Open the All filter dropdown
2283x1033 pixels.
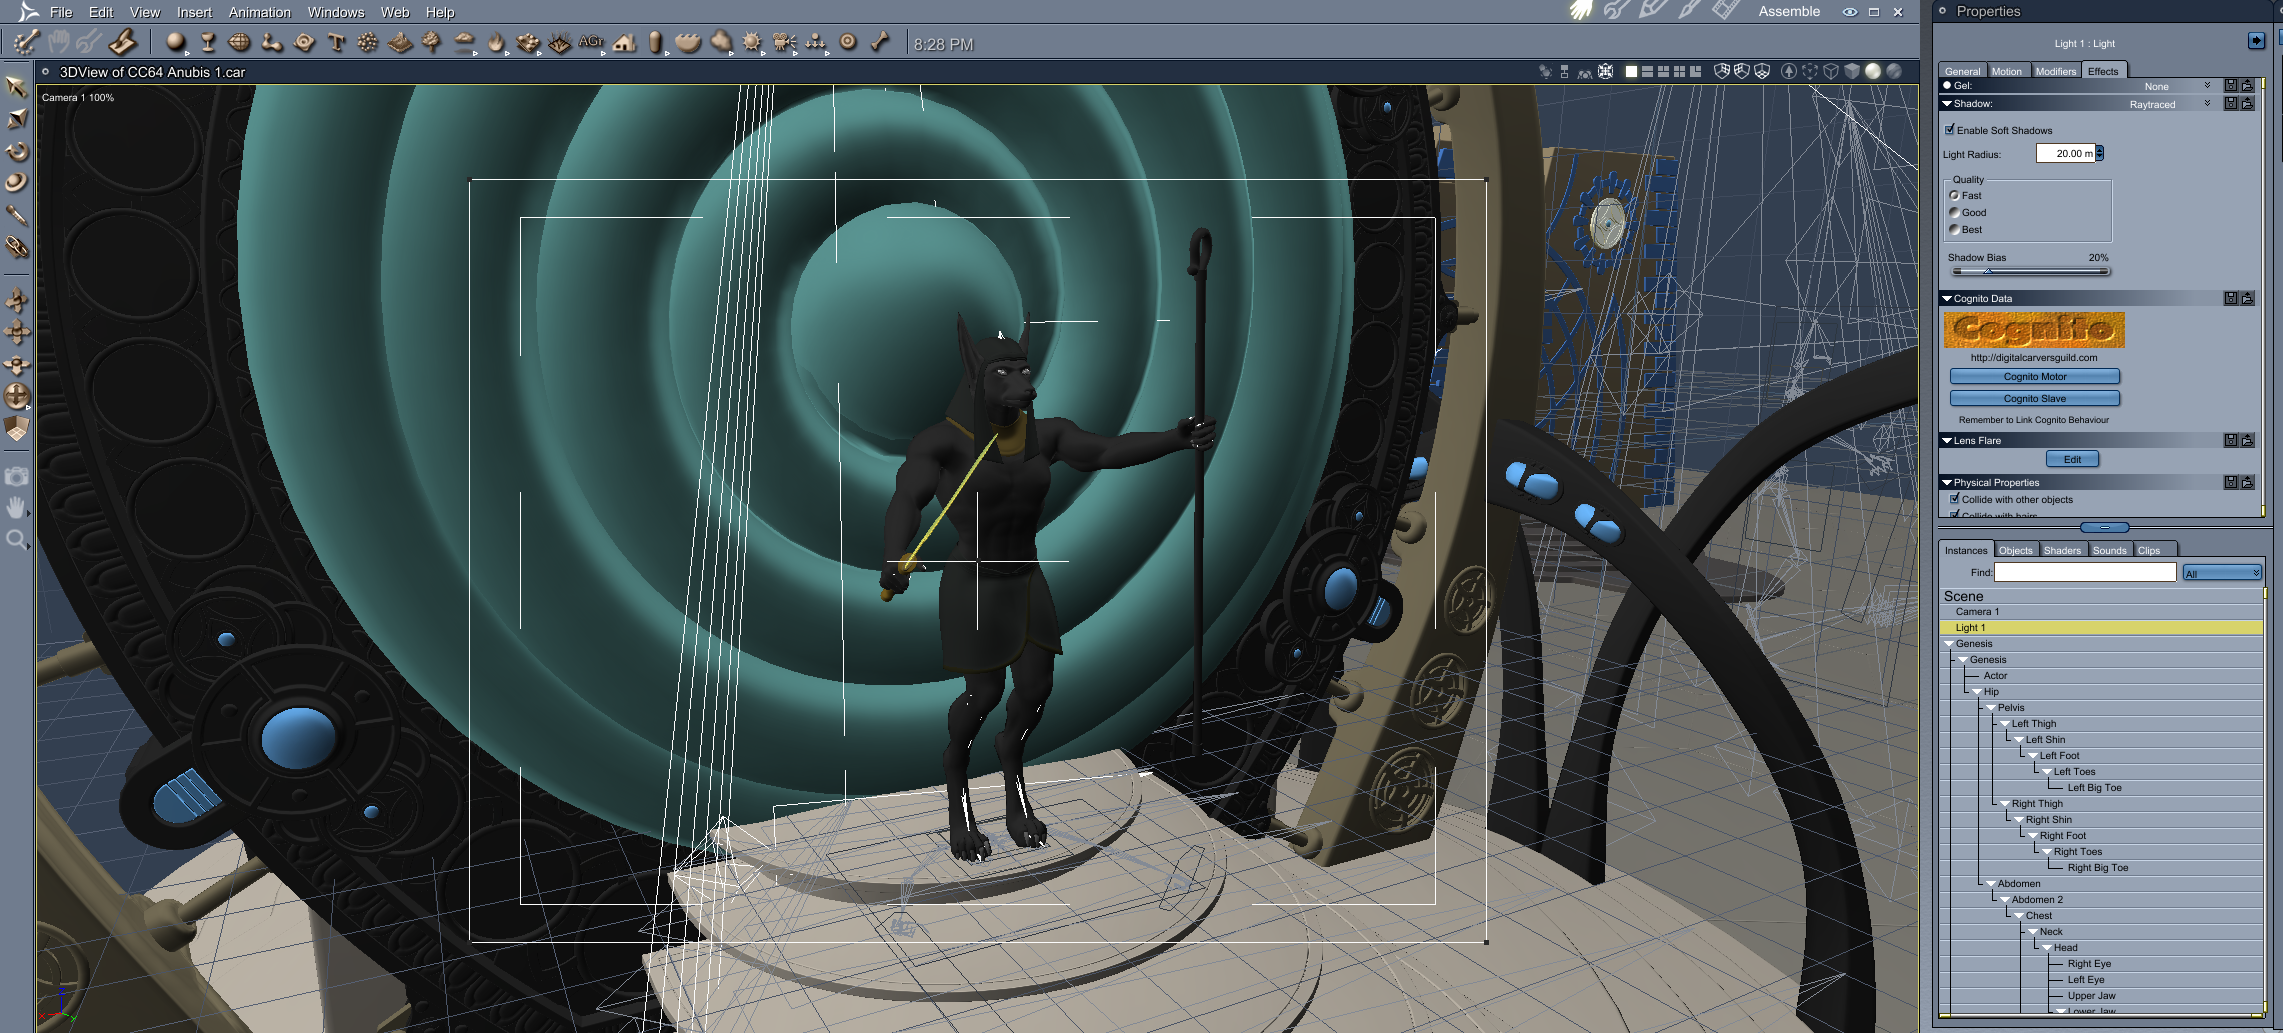(2222, 573)
